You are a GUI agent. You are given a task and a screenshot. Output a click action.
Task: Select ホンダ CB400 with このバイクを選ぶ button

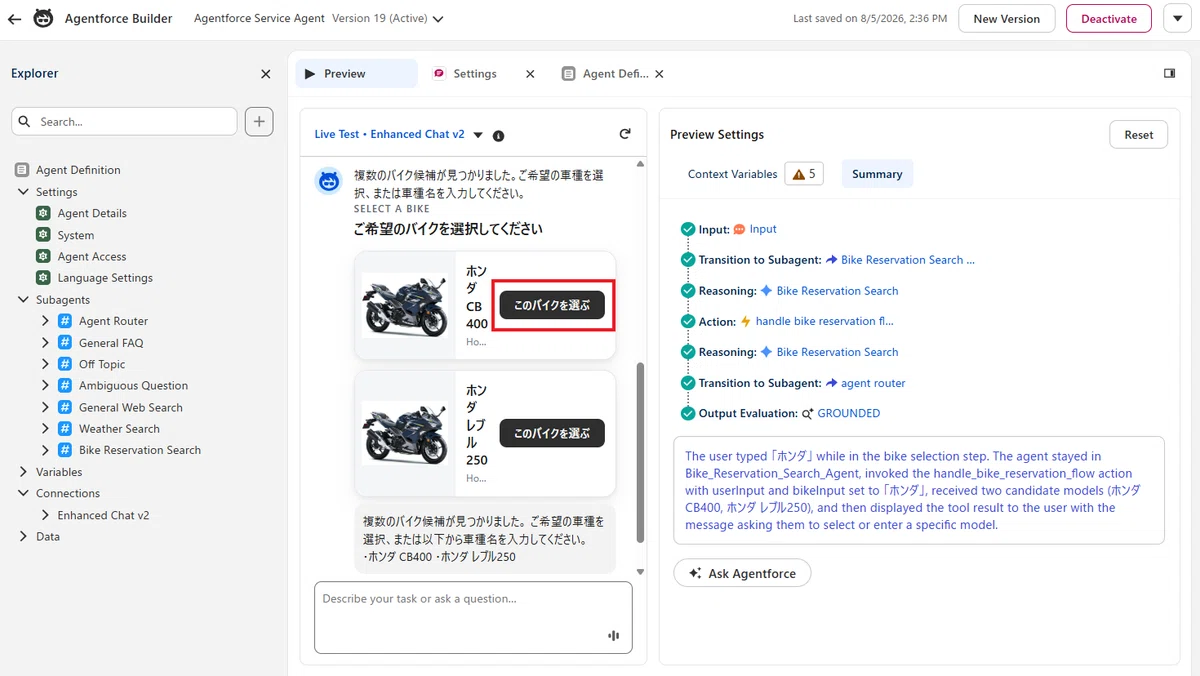[552, 305]
